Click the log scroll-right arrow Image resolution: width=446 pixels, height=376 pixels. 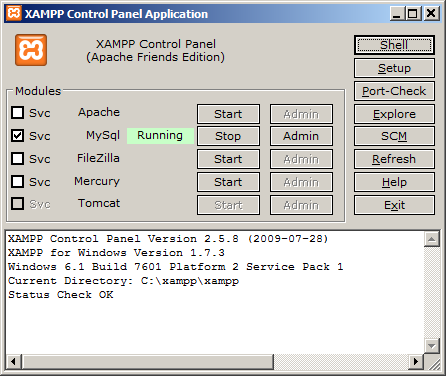pyautogui.click(x=416, y=362)
